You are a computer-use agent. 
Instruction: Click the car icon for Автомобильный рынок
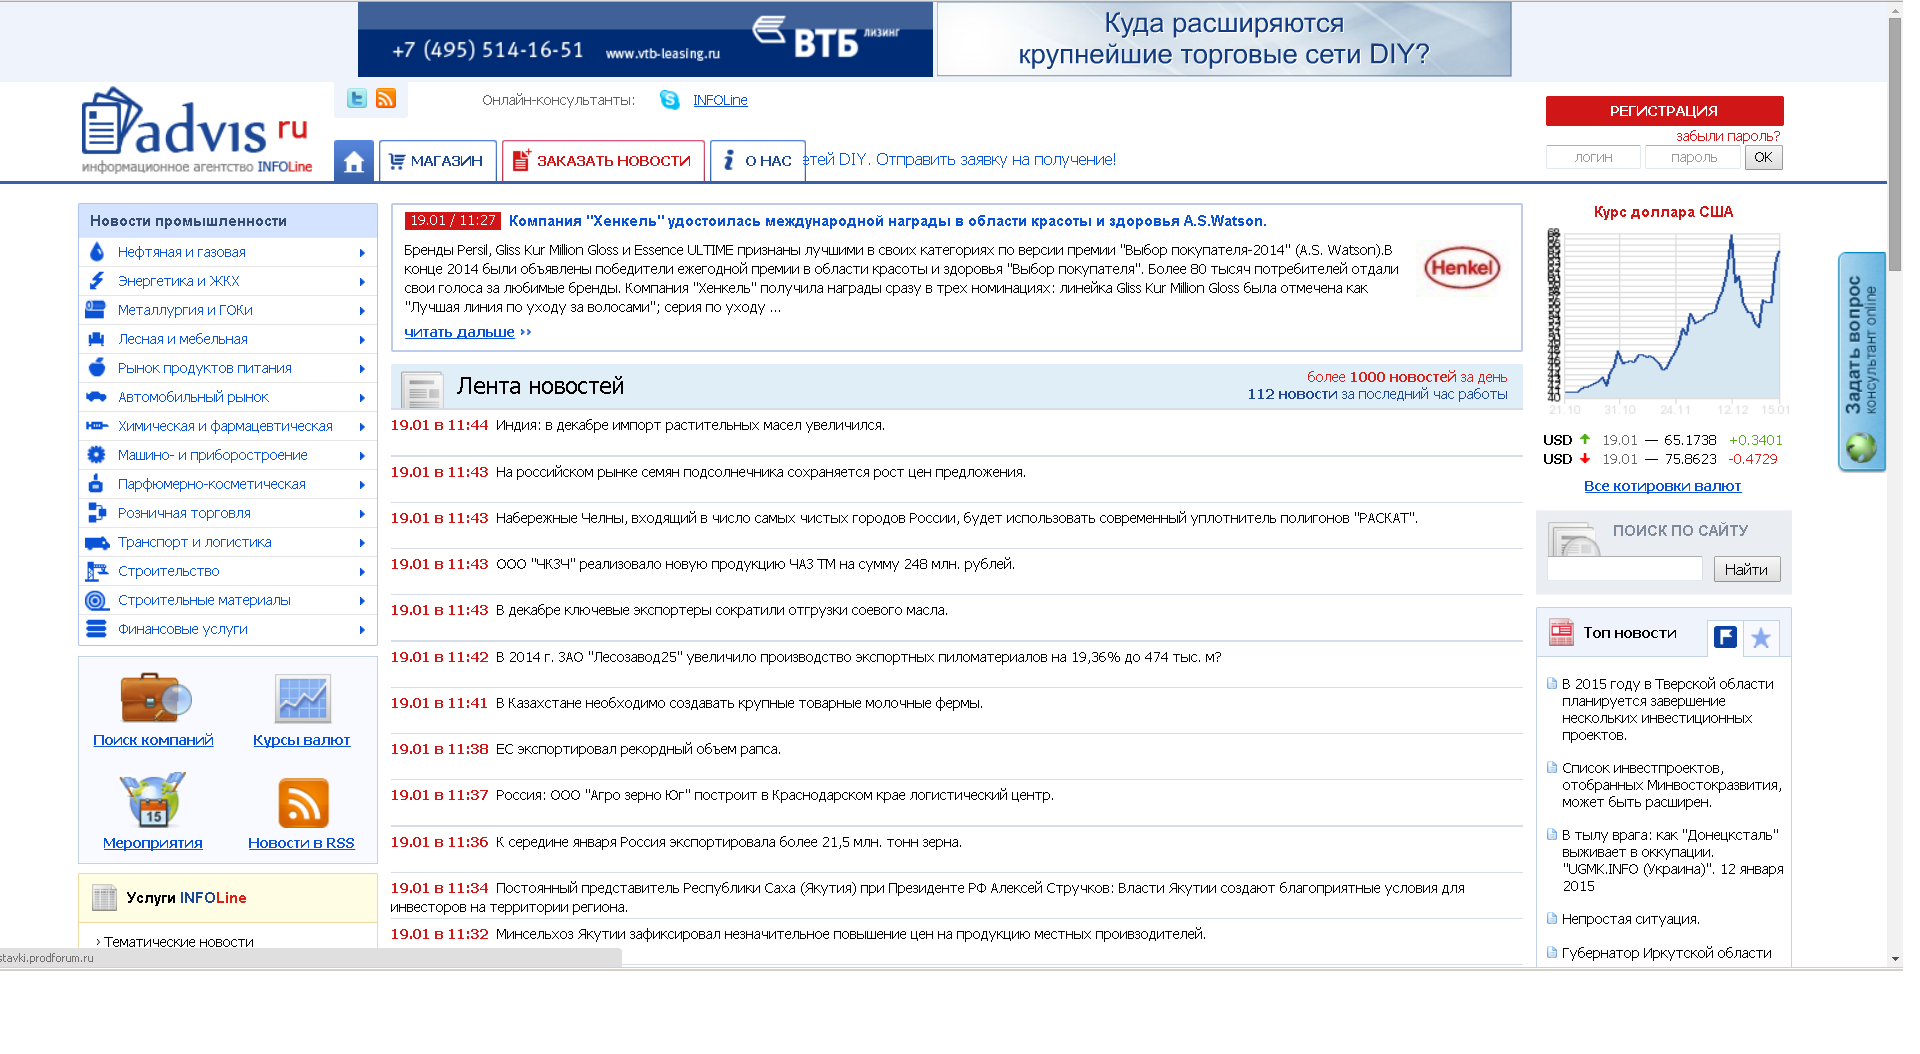click(x=96, y=397)
